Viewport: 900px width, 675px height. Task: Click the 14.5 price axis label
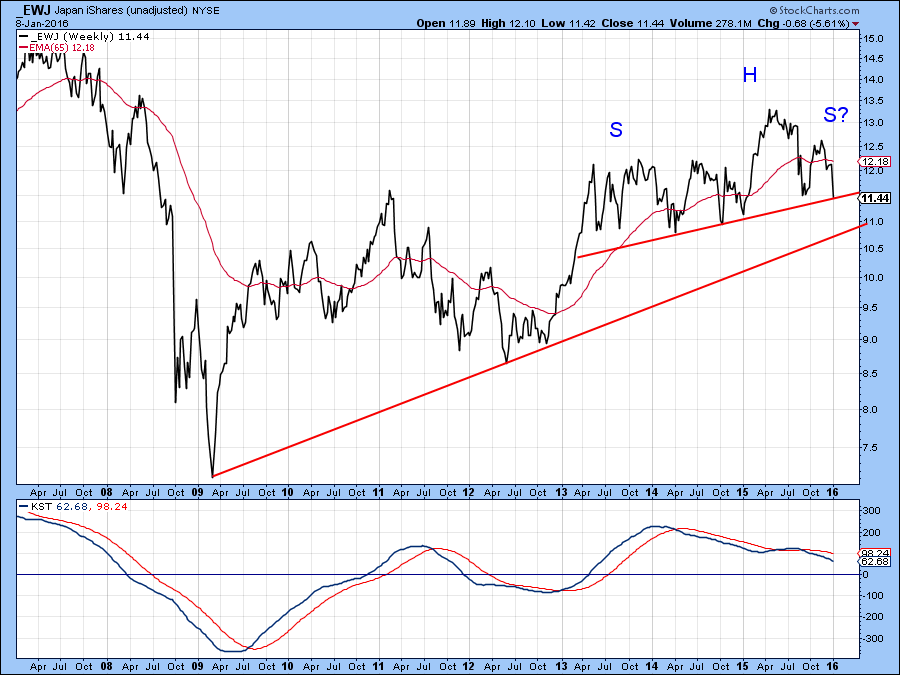[872, 59]
